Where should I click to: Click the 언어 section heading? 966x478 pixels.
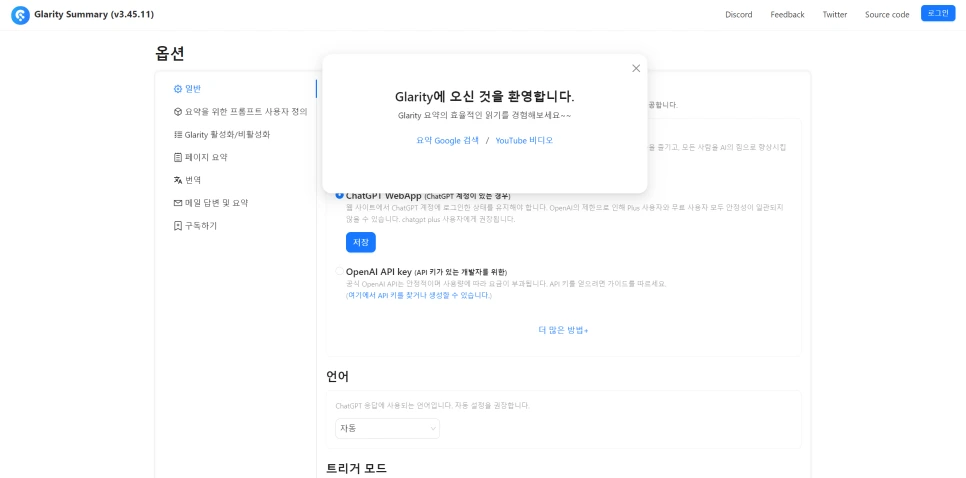point(338,376)
